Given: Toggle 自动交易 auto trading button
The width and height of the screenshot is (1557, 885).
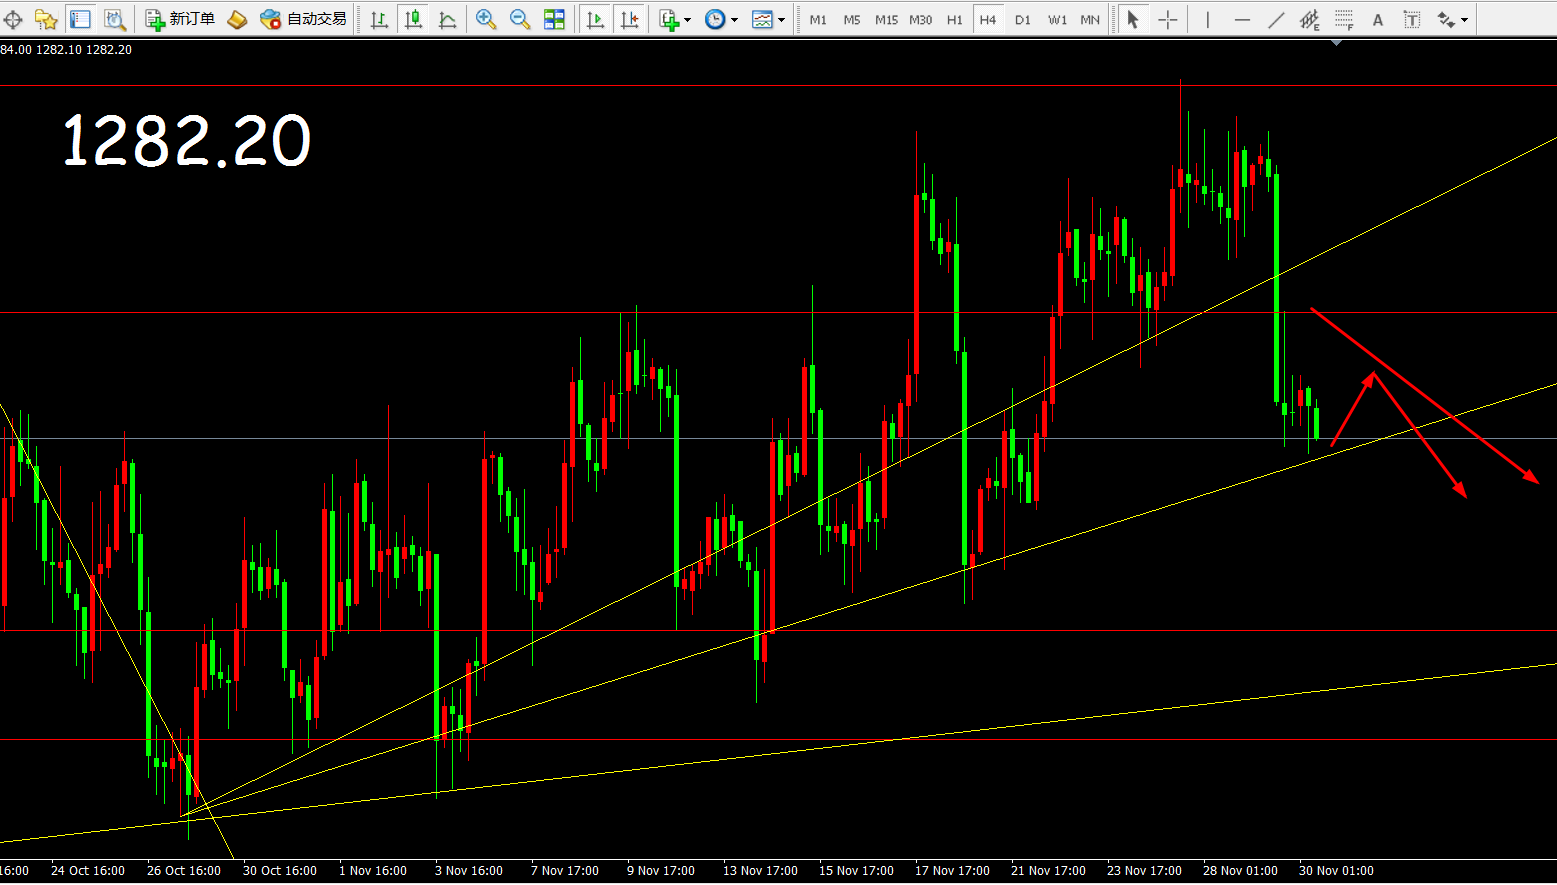Looking at the screenshot, I should (303, 19).
